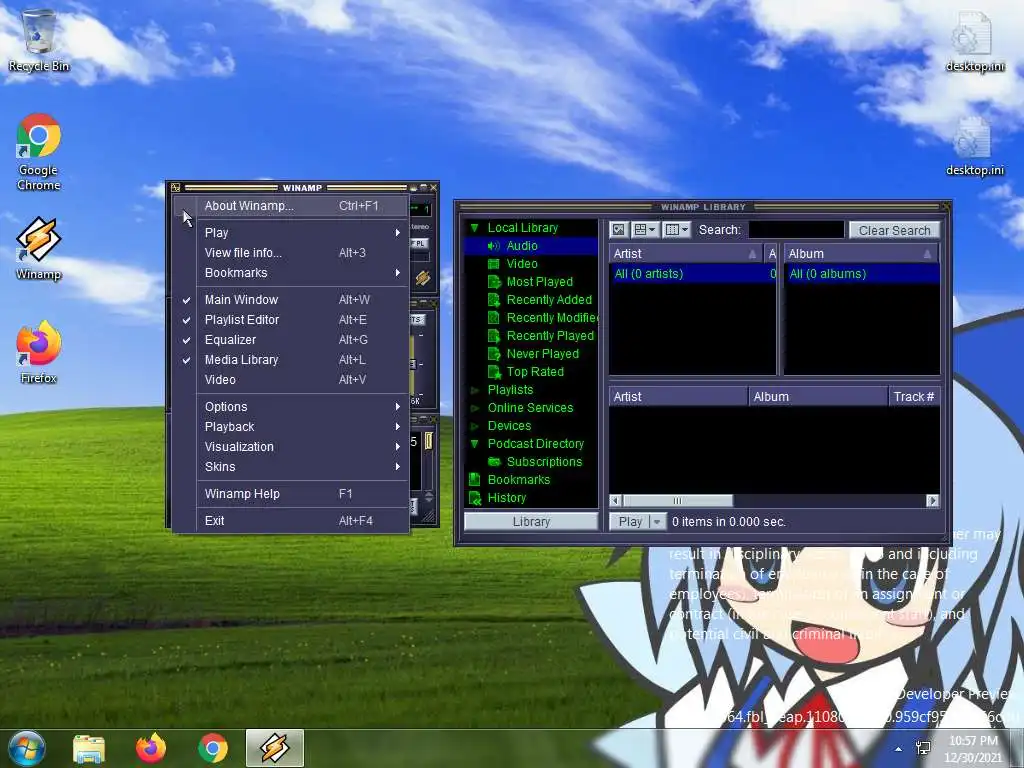
Task: Open Google Chrome desktop shortcut
Action: [39, 152]
